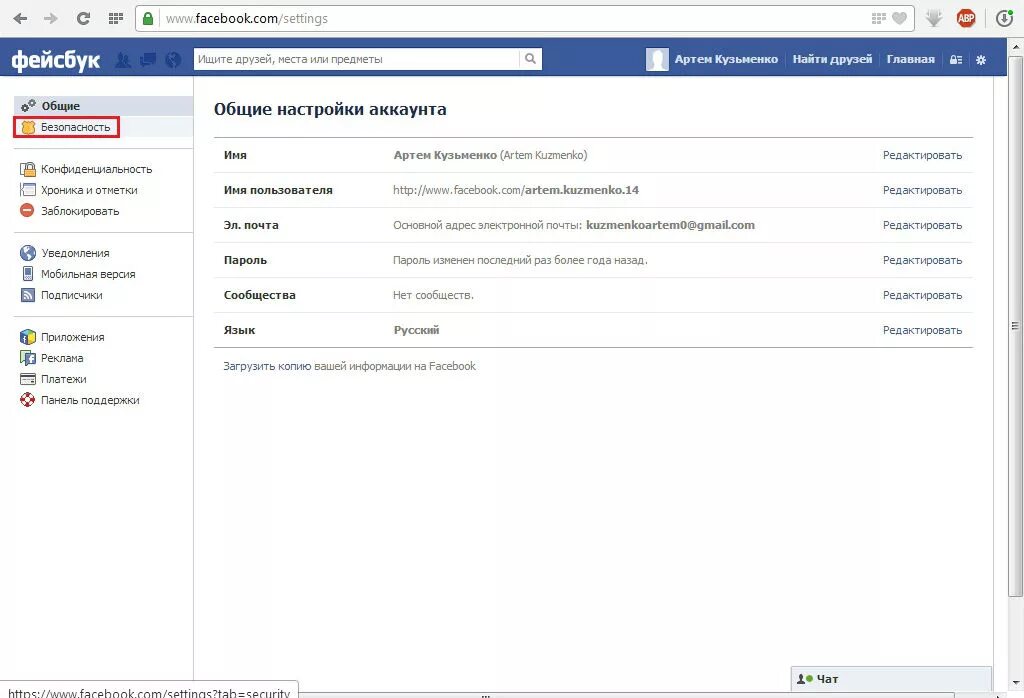Click the vertical scrollbar thumb
The height and width of the screenshot is (698, 1024).
point(1015,325)
